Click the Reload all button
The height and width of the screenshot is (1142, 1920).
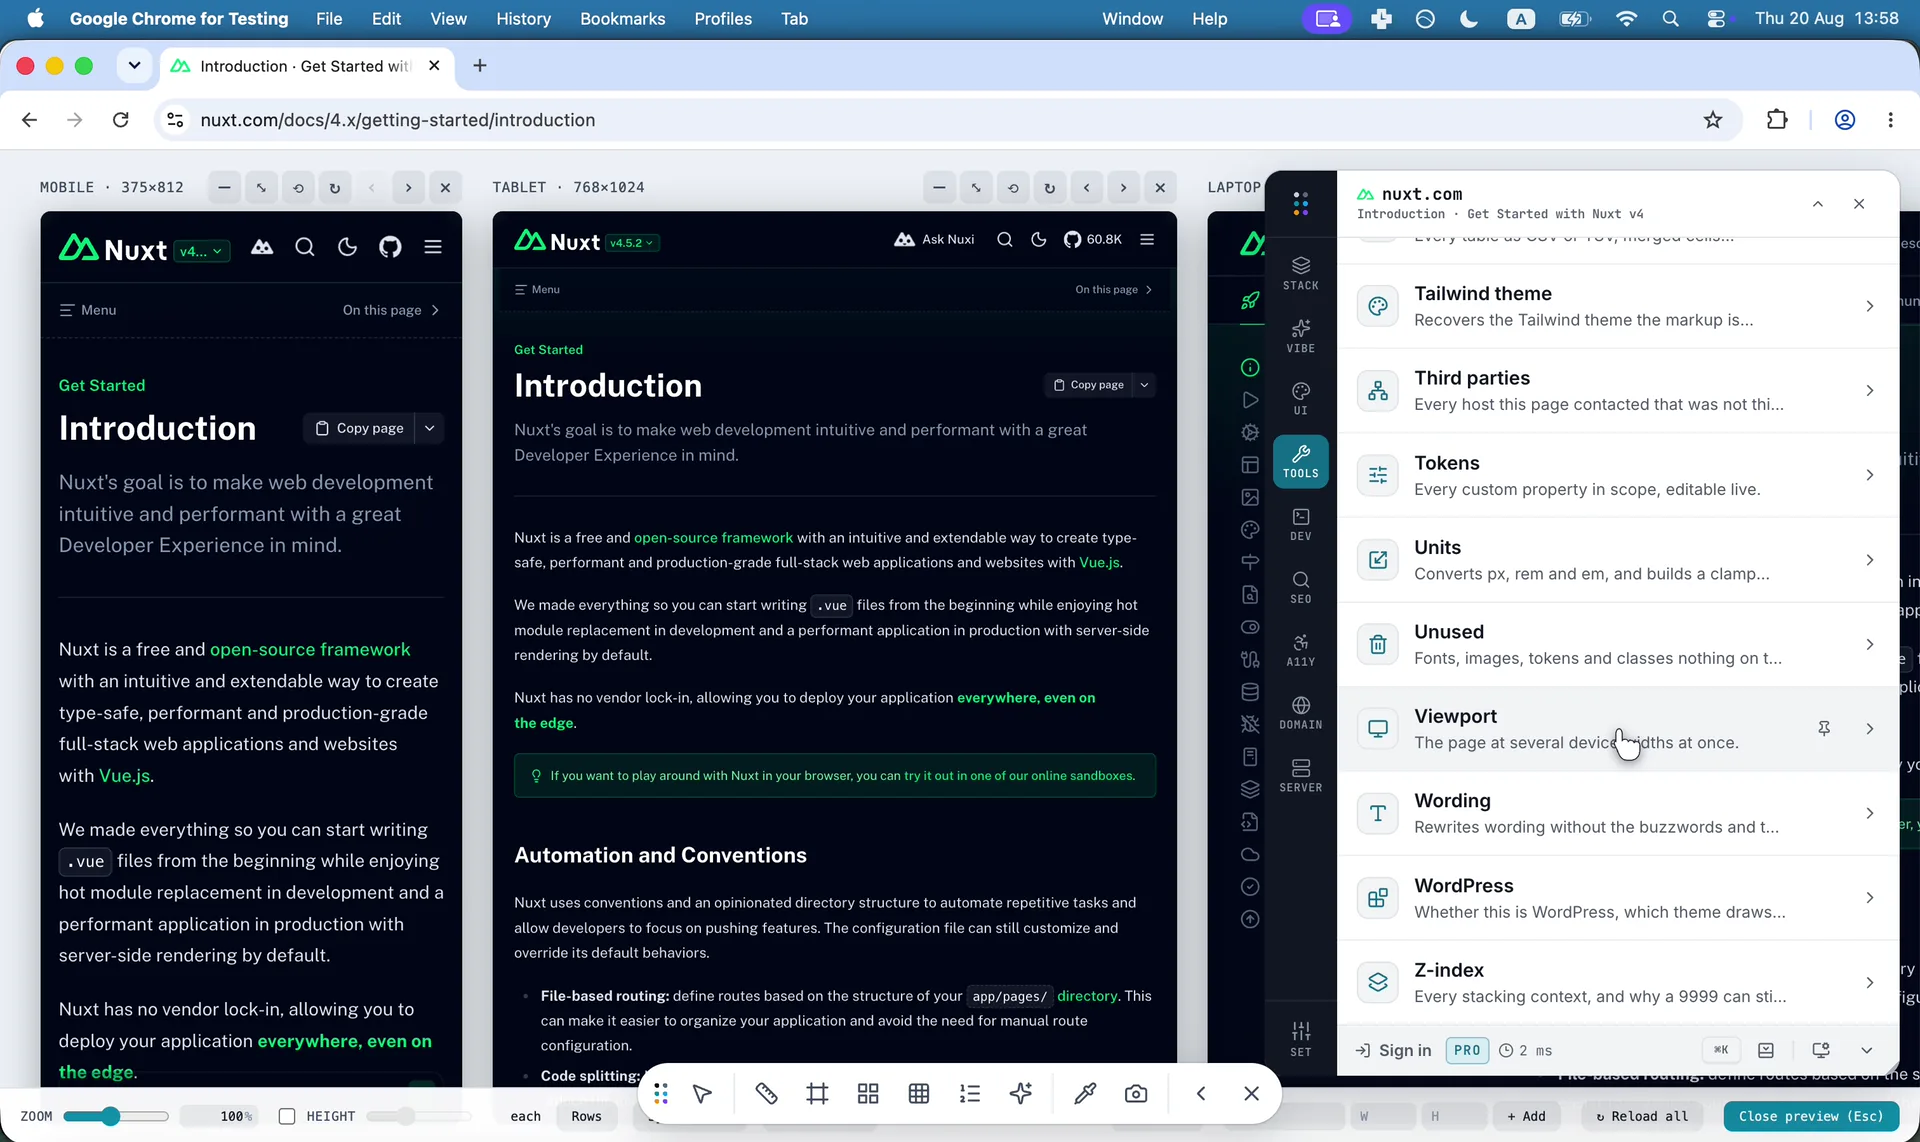click(1641, 1116)
